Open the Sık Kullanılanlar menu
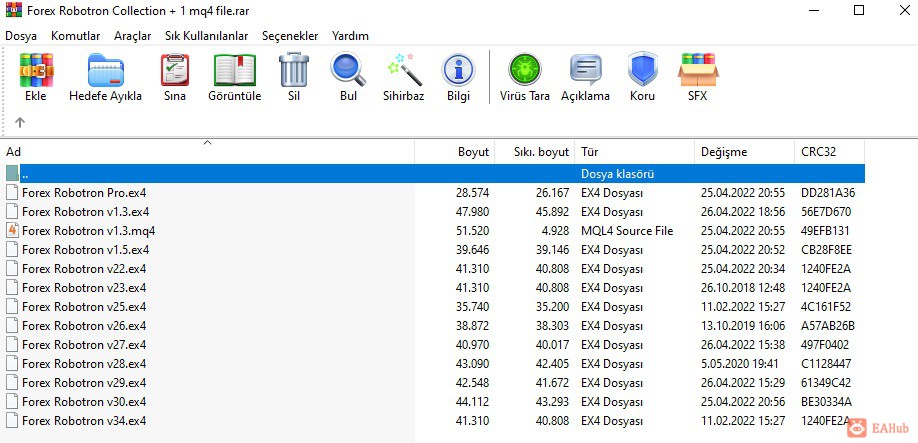The image size is (918, 443). pos(206,36)
